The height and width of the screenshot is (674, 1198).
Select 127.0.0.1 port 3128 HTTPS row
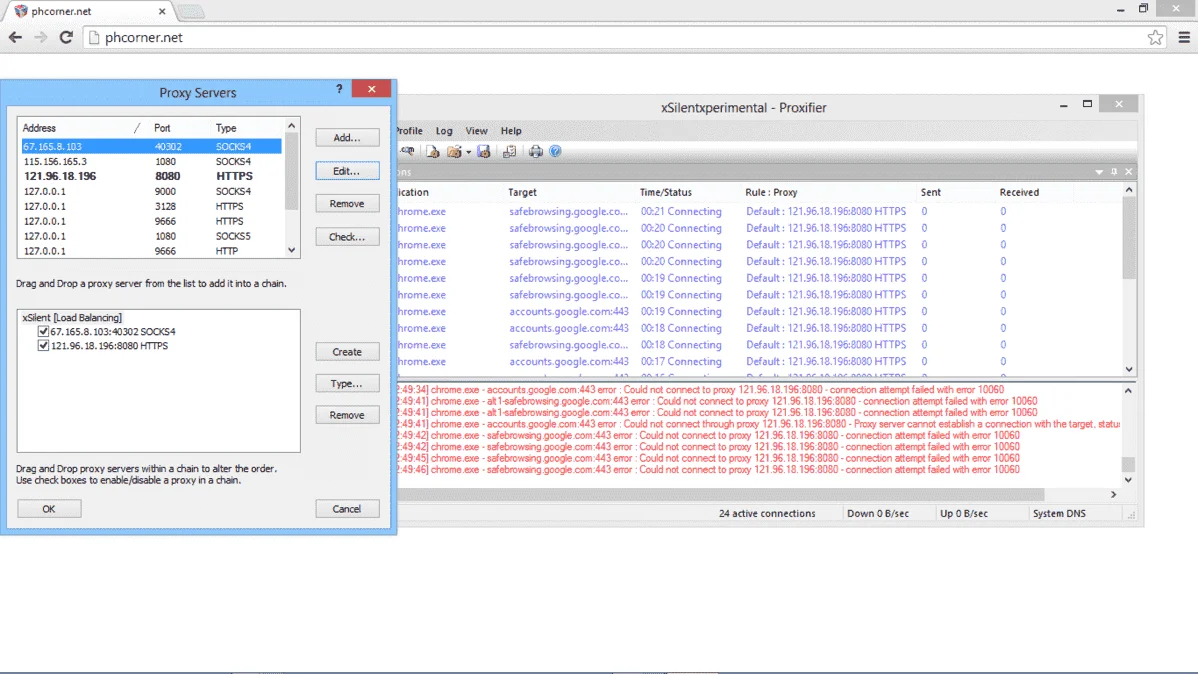[x=151, y=206]
